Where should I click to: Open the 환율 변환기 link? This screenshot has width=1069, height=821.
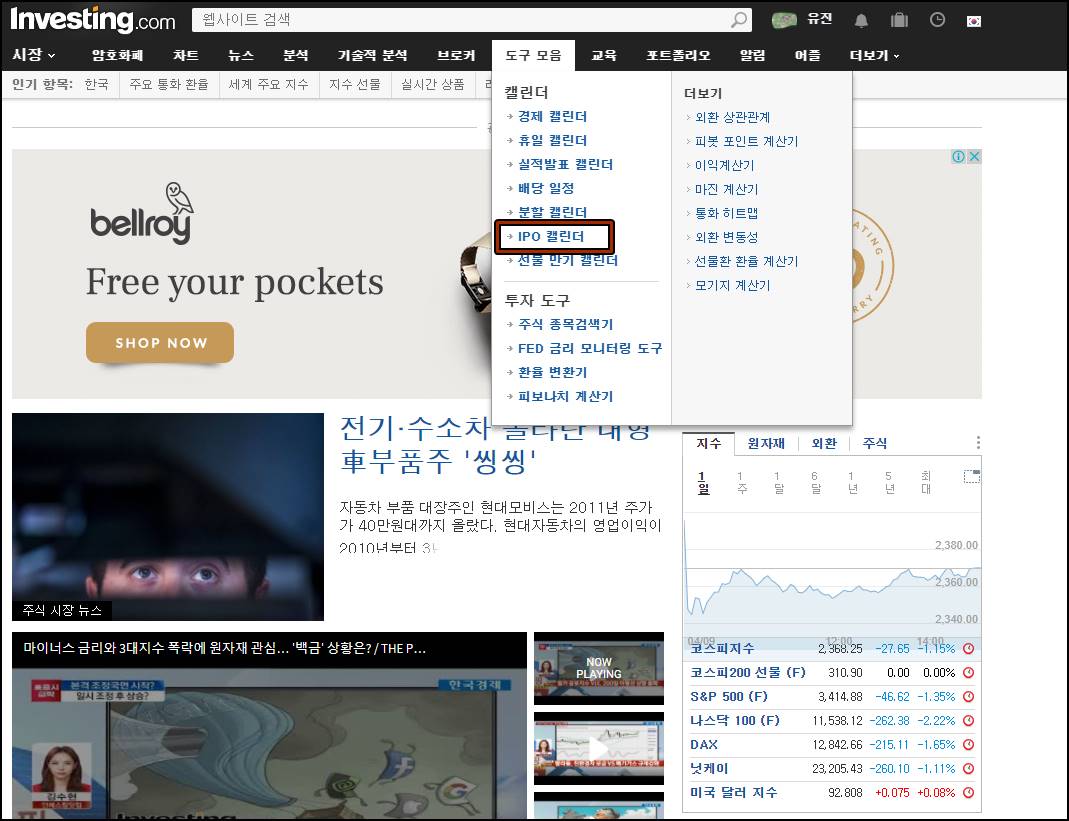point(552,372)
